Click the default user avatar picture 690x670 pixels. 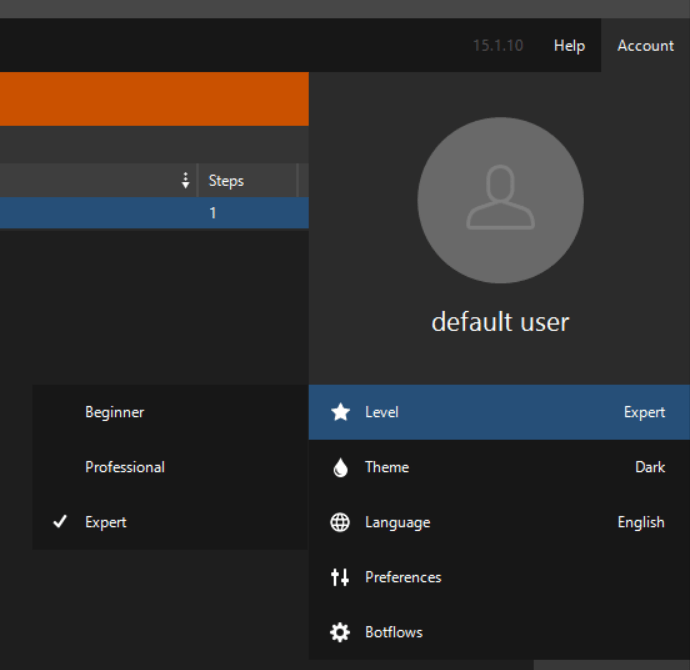click(x=500, y=200)
